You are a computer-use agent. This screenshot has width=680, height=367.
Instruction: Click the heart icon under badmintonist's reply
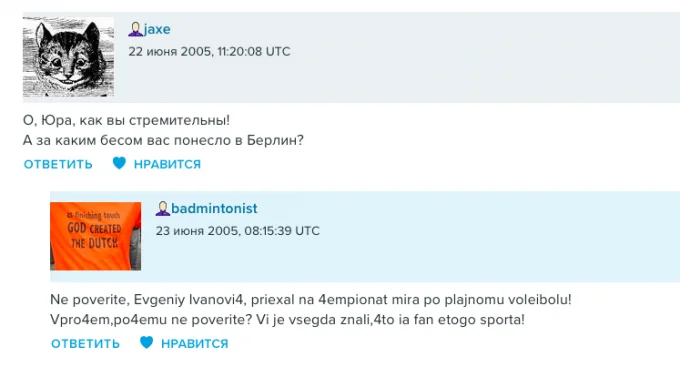147,342
